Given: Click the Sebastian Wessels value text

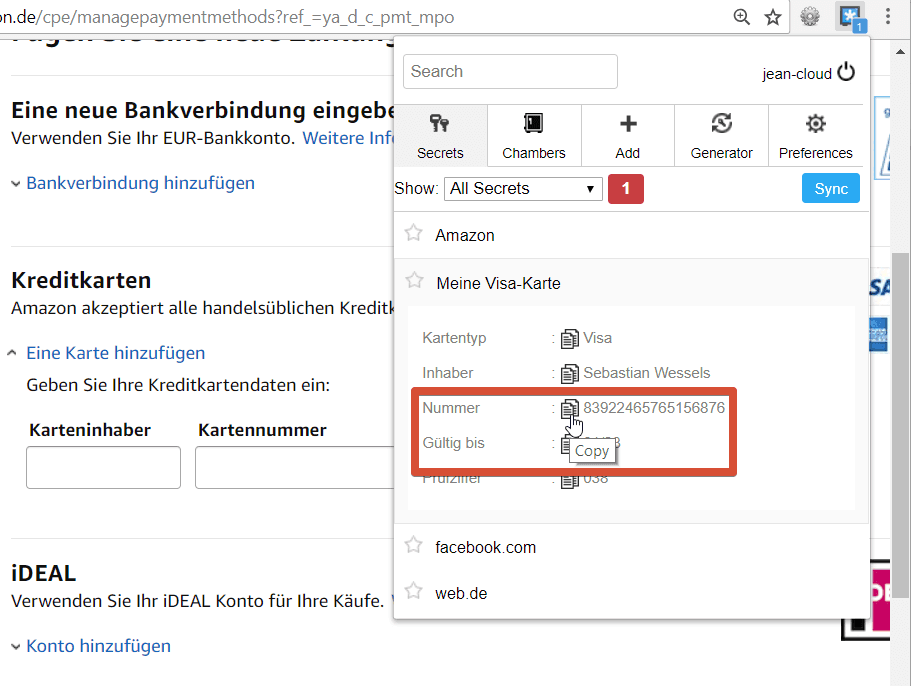Looking at the screenshot, I should pos(647,373).
